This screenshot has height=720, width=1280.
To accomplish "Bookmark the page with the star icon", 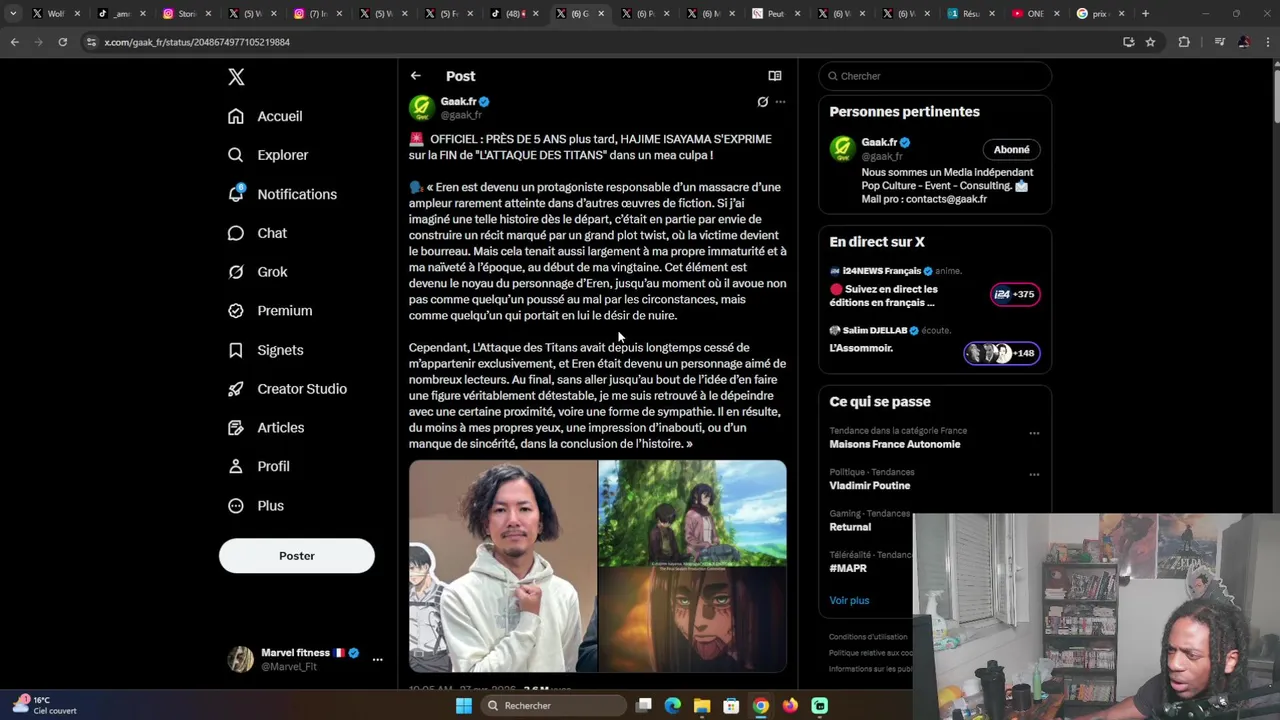I will coord(1150,42).
